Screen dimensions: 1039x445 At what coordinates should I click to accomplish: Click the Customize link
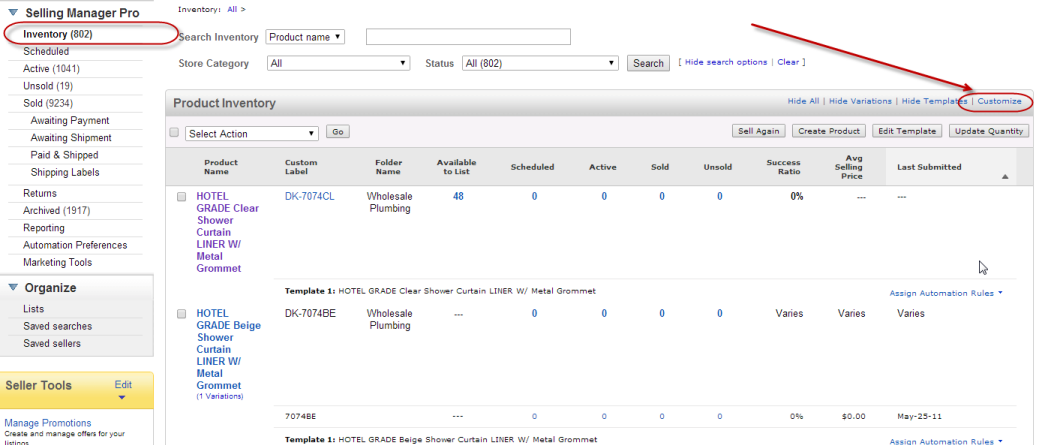[x=999, y=101]
